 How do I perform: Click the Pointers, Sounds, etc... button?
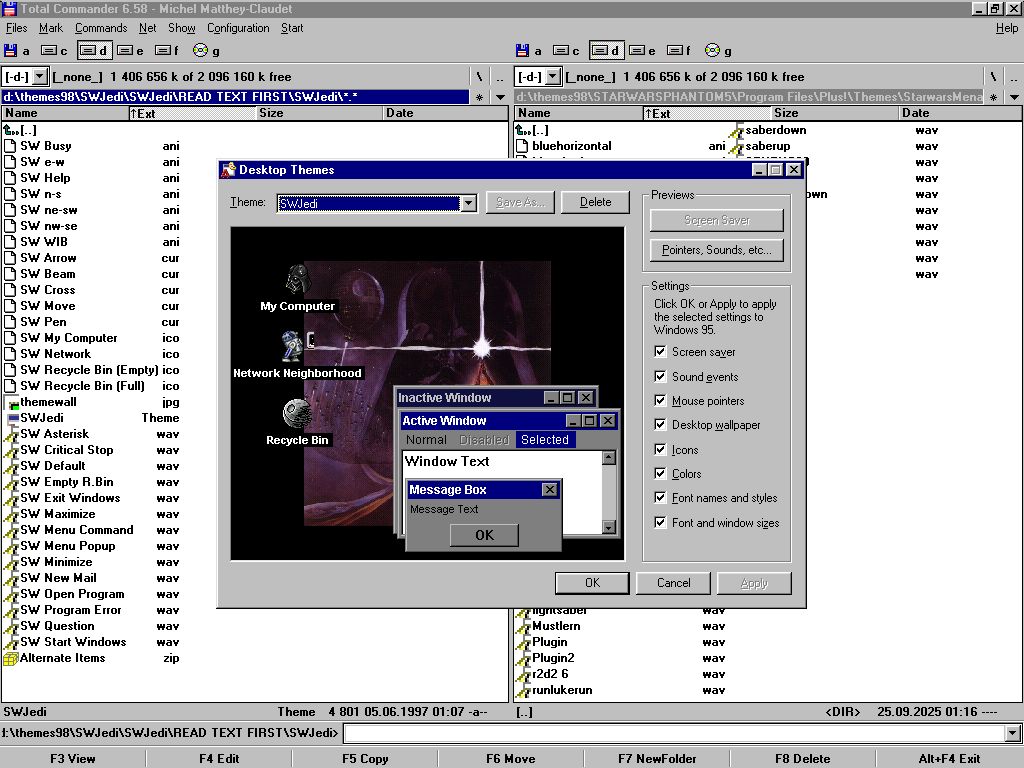[716, 250]
